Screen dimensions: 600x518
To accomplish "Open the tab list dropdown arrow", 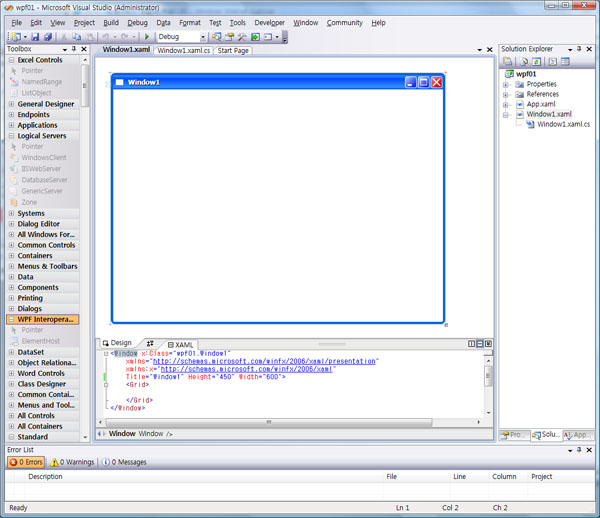I will point(479,50).
